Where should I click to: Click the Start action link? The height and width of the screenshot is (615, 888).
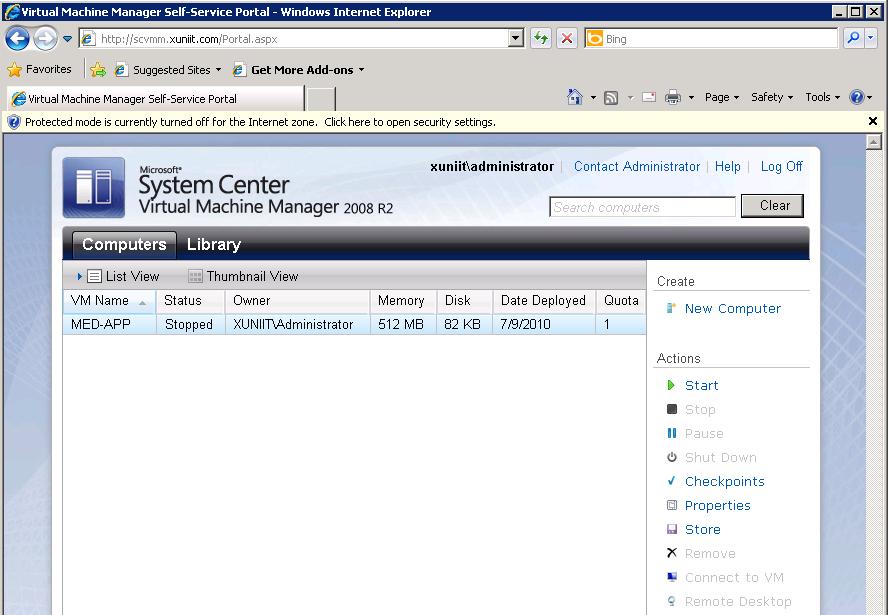pos(702,386)
